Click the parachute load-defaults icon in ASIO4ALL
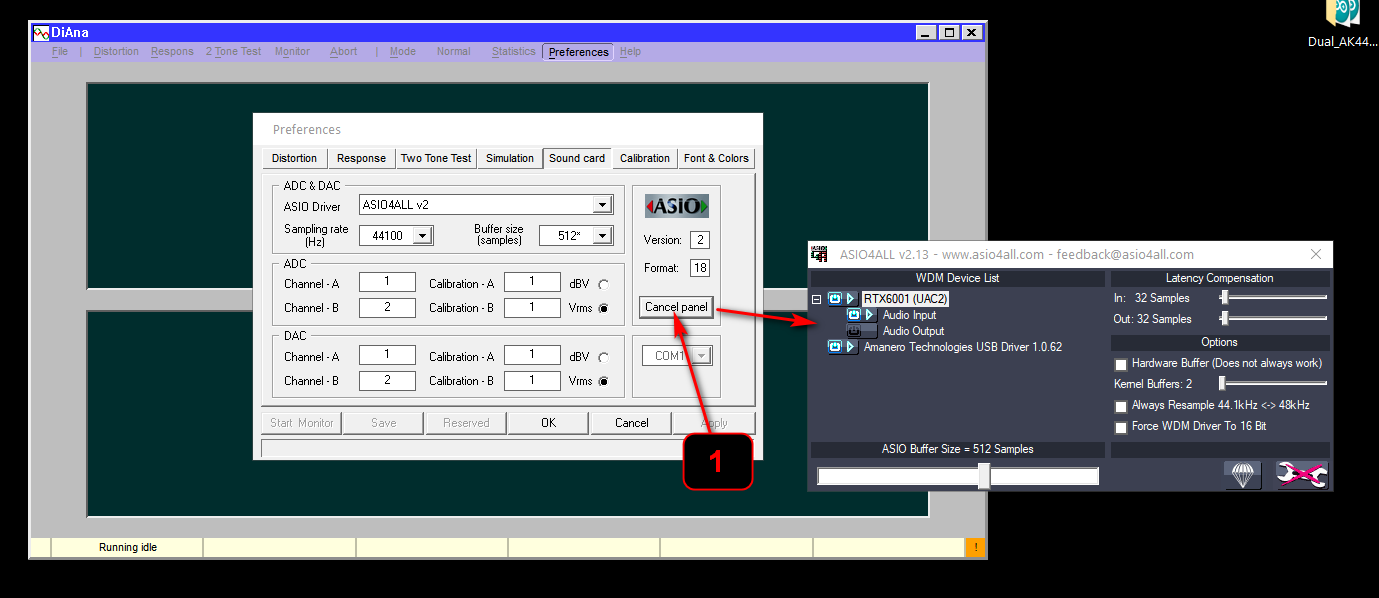The width and height of the screenshot is (1379, 598). click(1243, 475)
